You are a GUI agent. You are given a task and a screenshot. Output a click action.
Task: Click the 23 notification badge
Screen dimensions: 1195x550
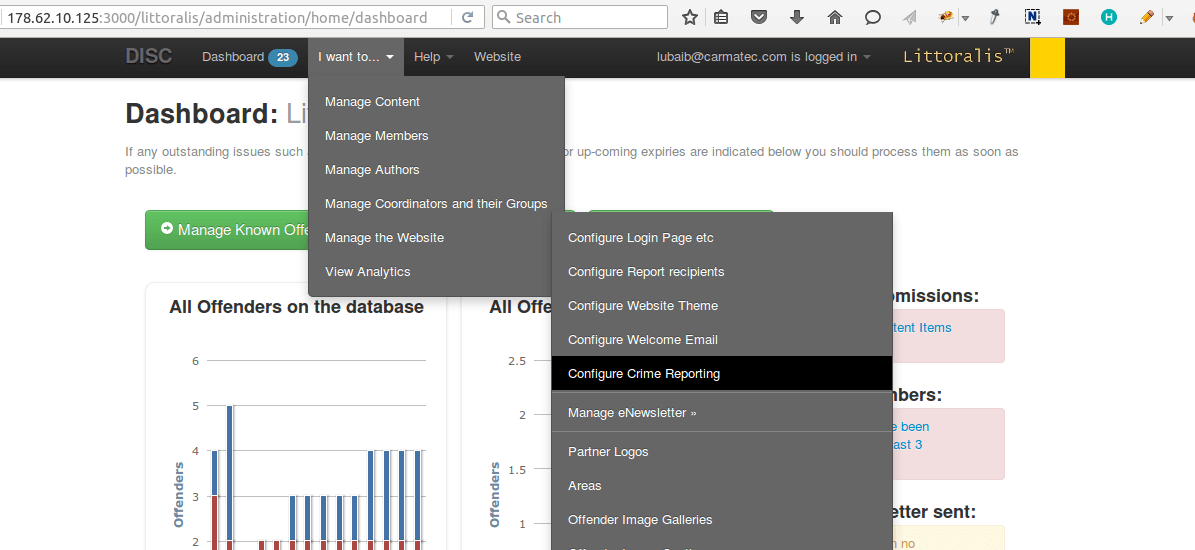[x=283, y=57]
